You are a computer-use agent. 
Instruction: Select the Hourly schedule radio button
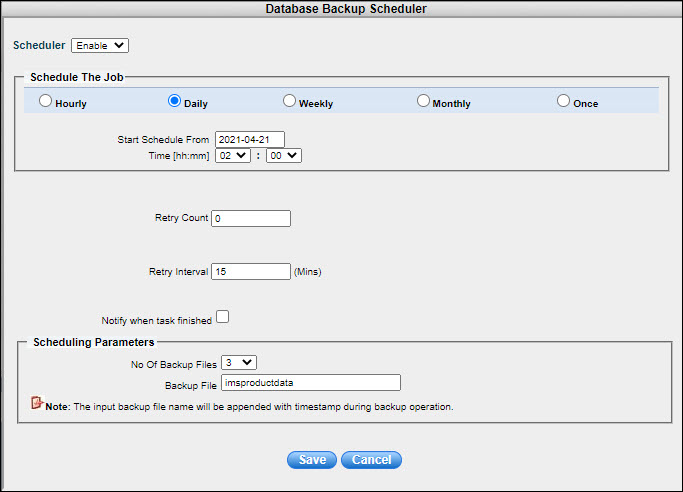(44, 101)
